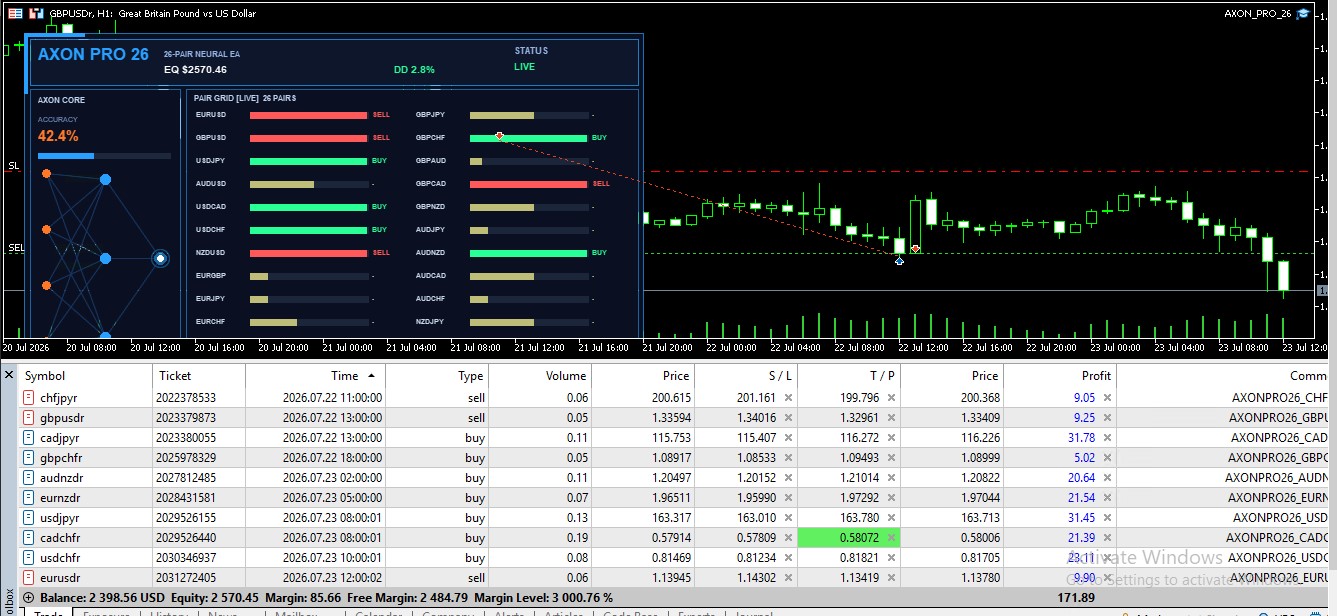Click the Margin Level 3 000.76 % text
Viewport: 1337px width, 616px height.
544,597
